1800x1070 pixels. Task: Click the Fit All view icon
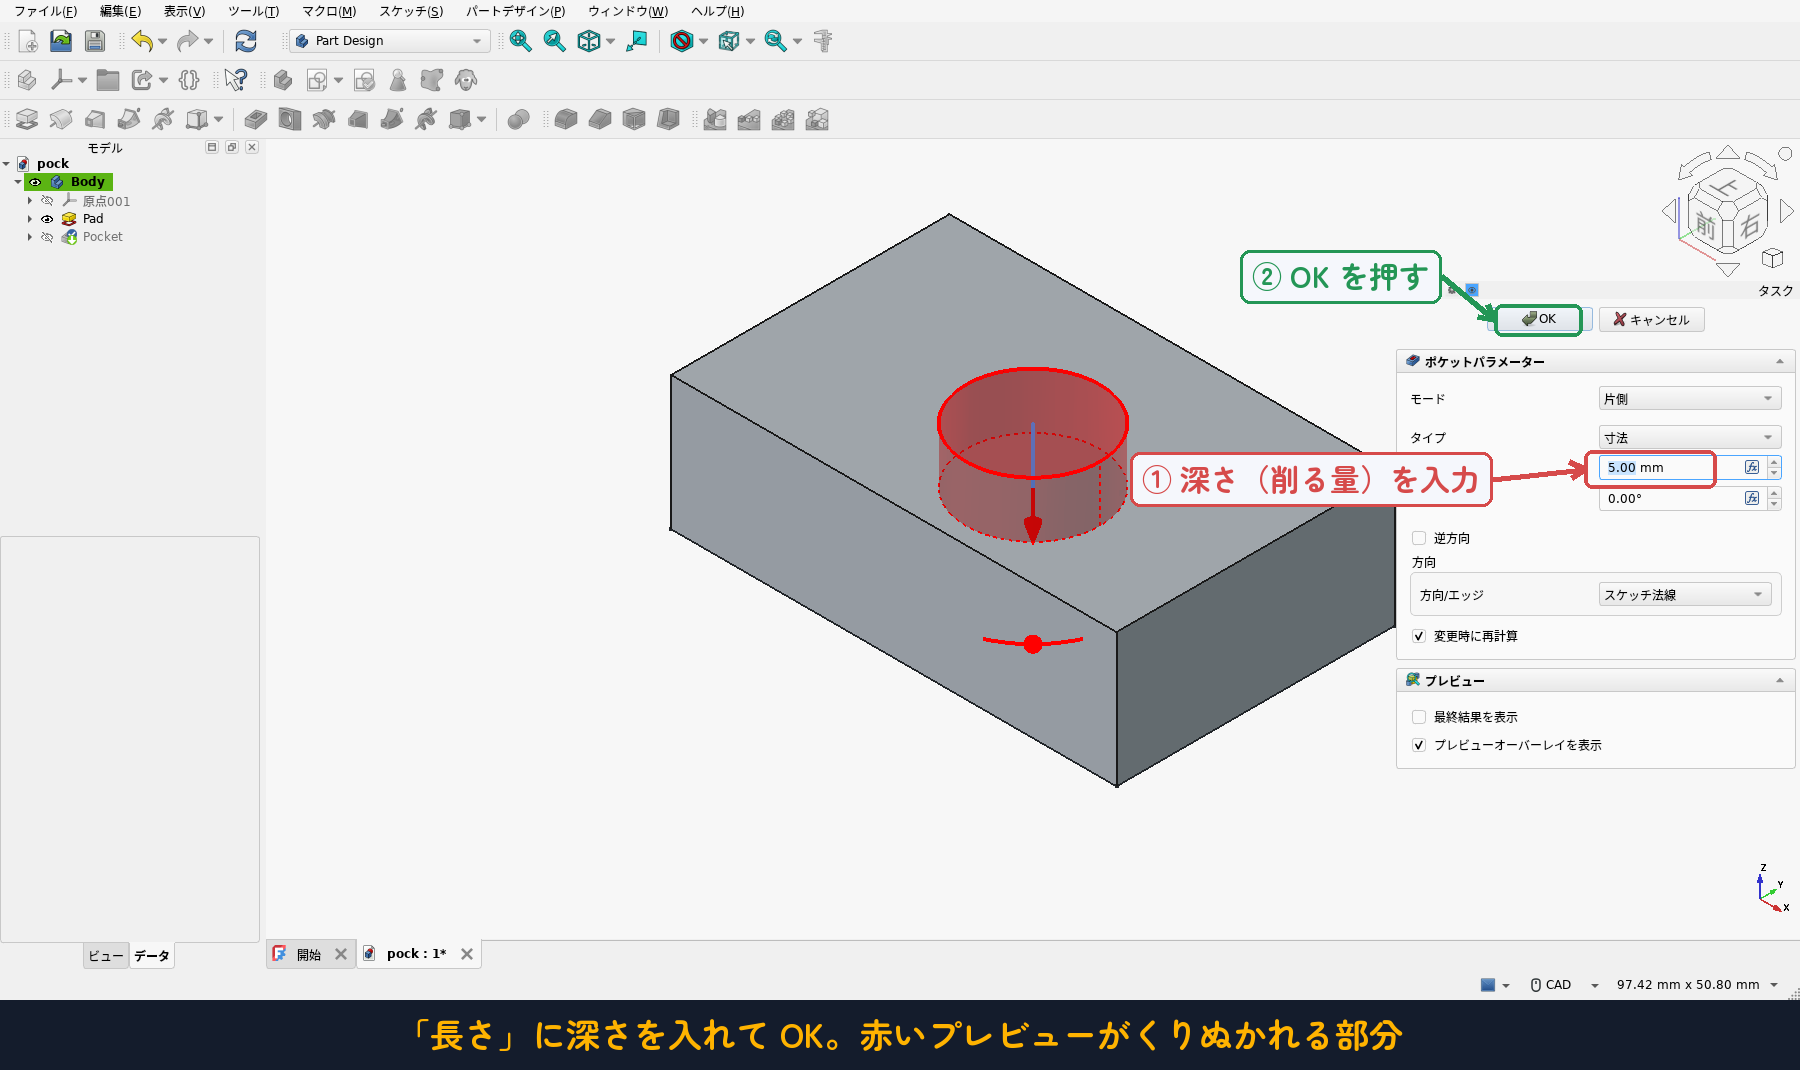pos(521,41)
